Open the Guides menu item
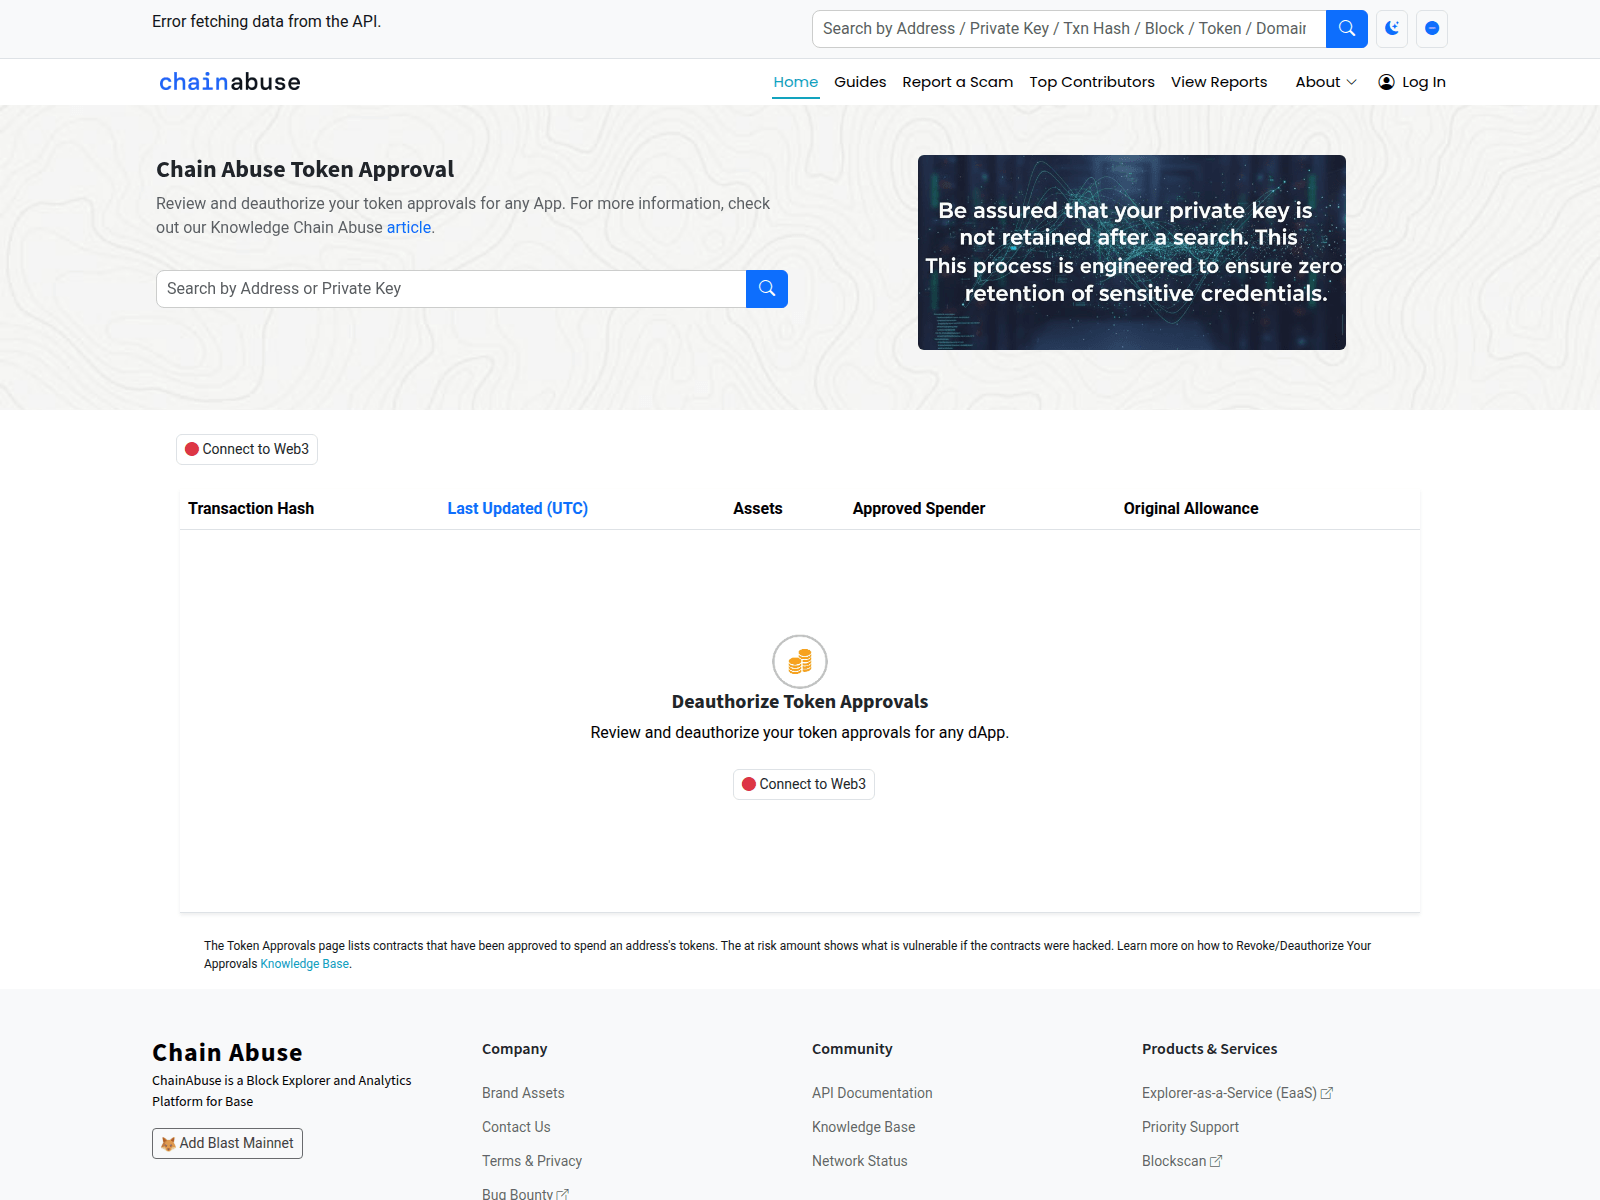 click(x=860, y=82)
